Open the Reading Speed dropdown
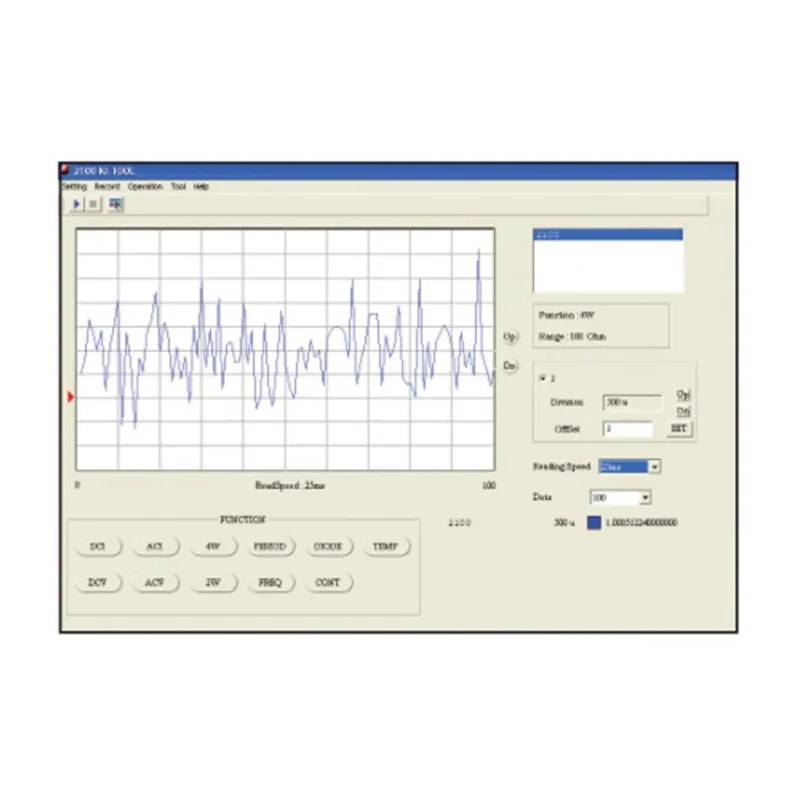 click(x=654, y=467)
